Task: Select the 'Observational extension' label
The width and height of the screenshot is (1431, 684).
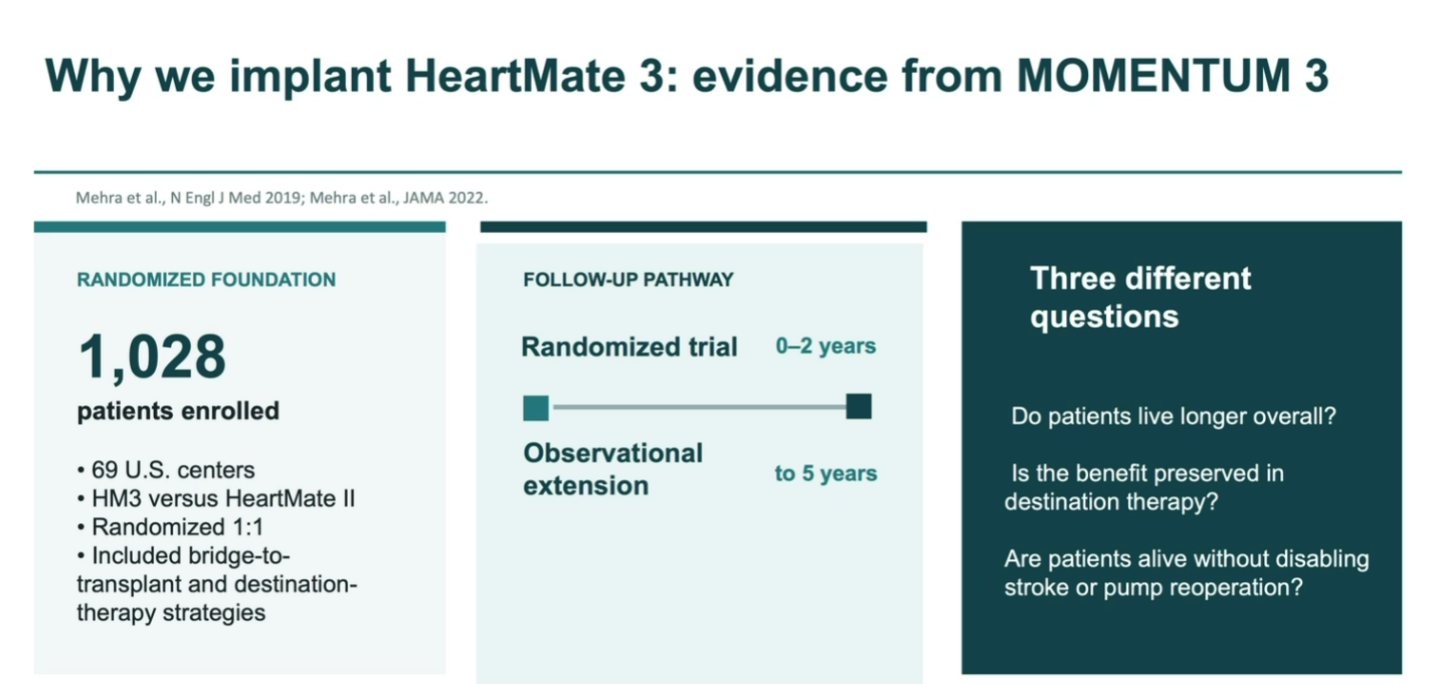Action: pos(613,469)
